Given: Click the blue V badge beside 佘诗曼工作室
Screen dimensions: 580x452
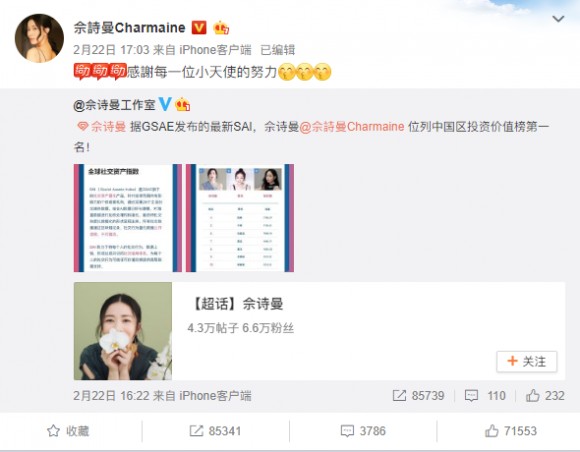Looking at the screenshot, I should click(165, 104).
